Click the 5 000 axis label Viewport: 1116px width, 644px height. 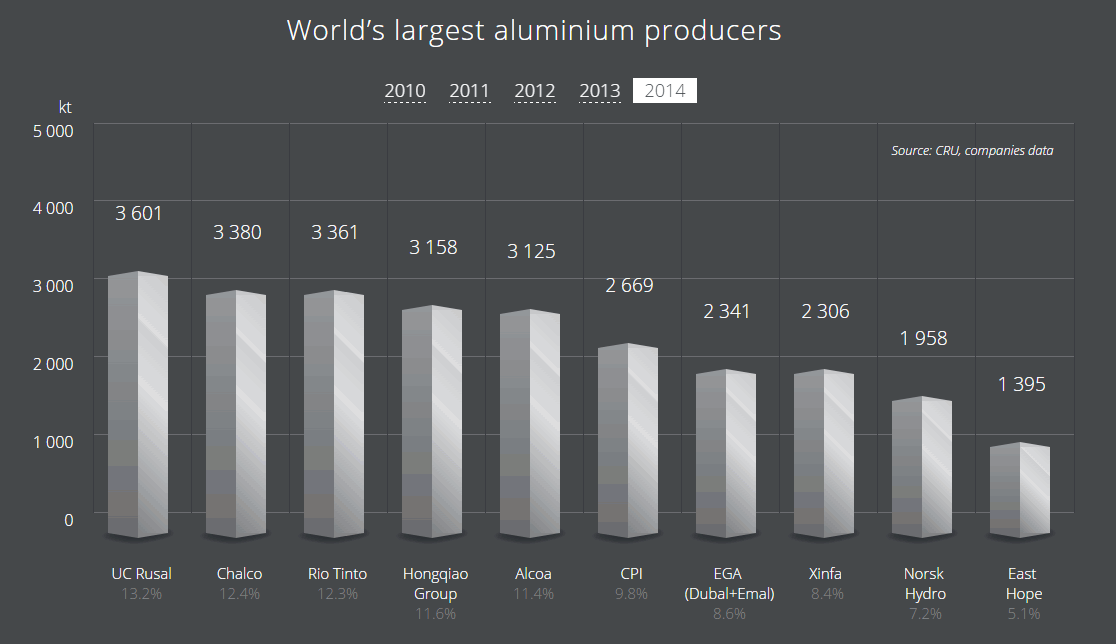[x=53, y=131]
